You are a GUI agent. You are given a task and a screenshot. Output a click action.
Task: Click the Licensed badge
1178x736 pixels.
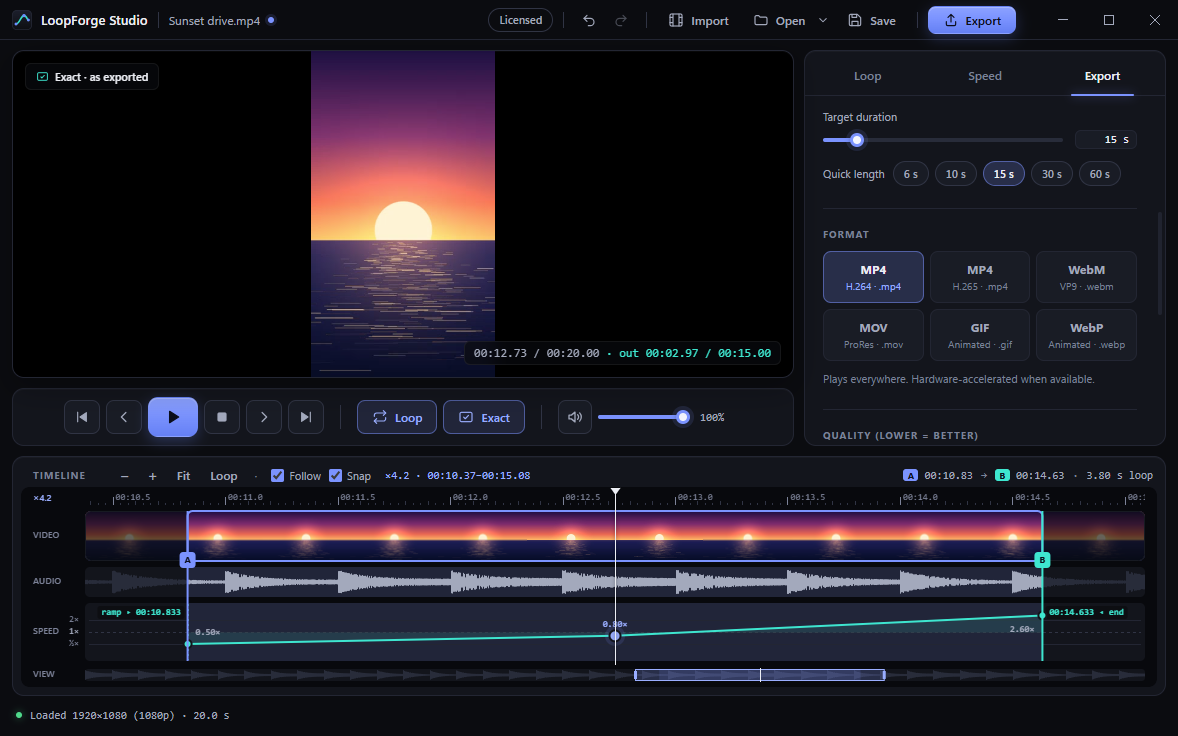pos(521,20)
